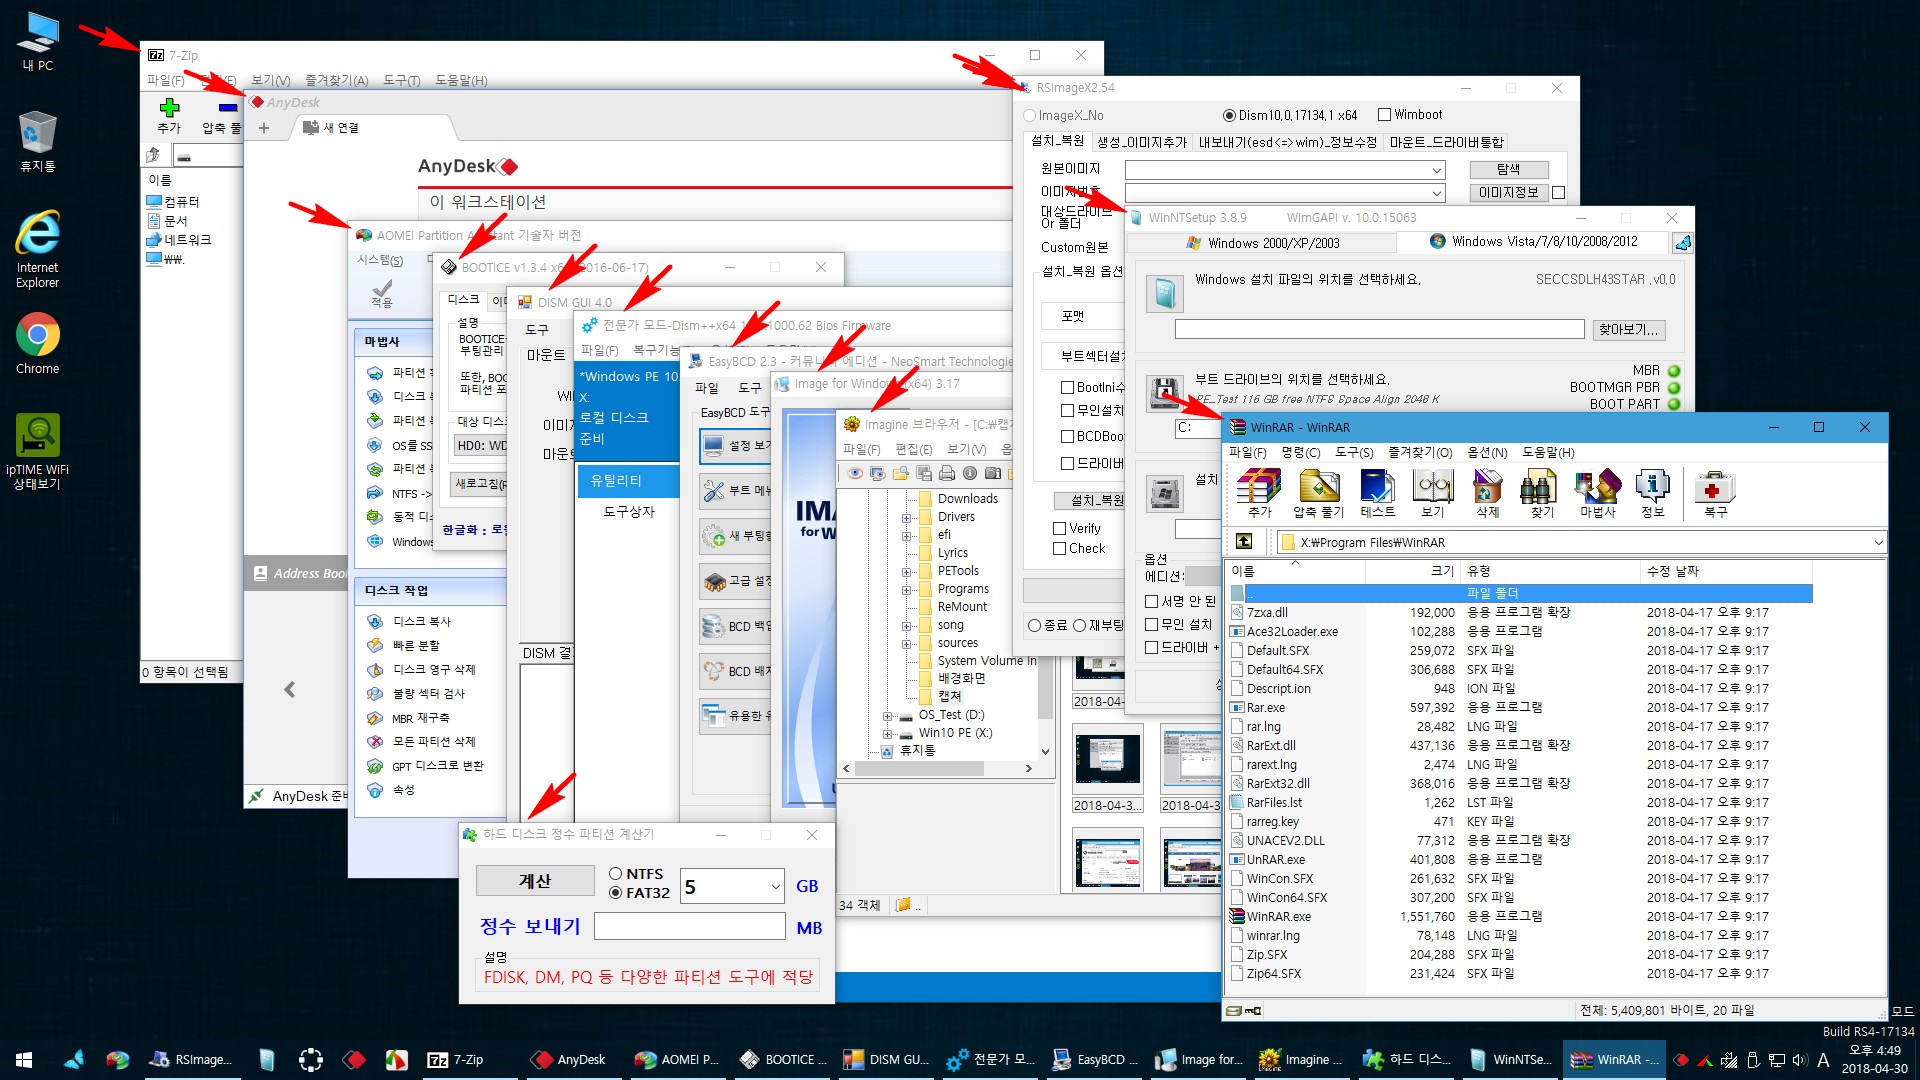Click the volume speaker tray icon

click(x=1800, y=1059)
